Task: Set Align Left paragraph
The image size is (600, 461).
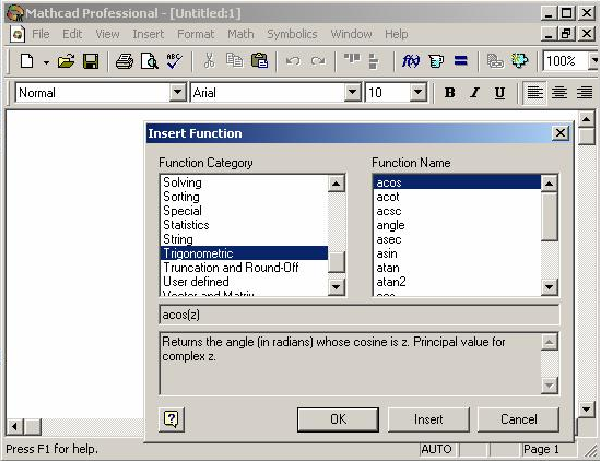Action: 535,92
